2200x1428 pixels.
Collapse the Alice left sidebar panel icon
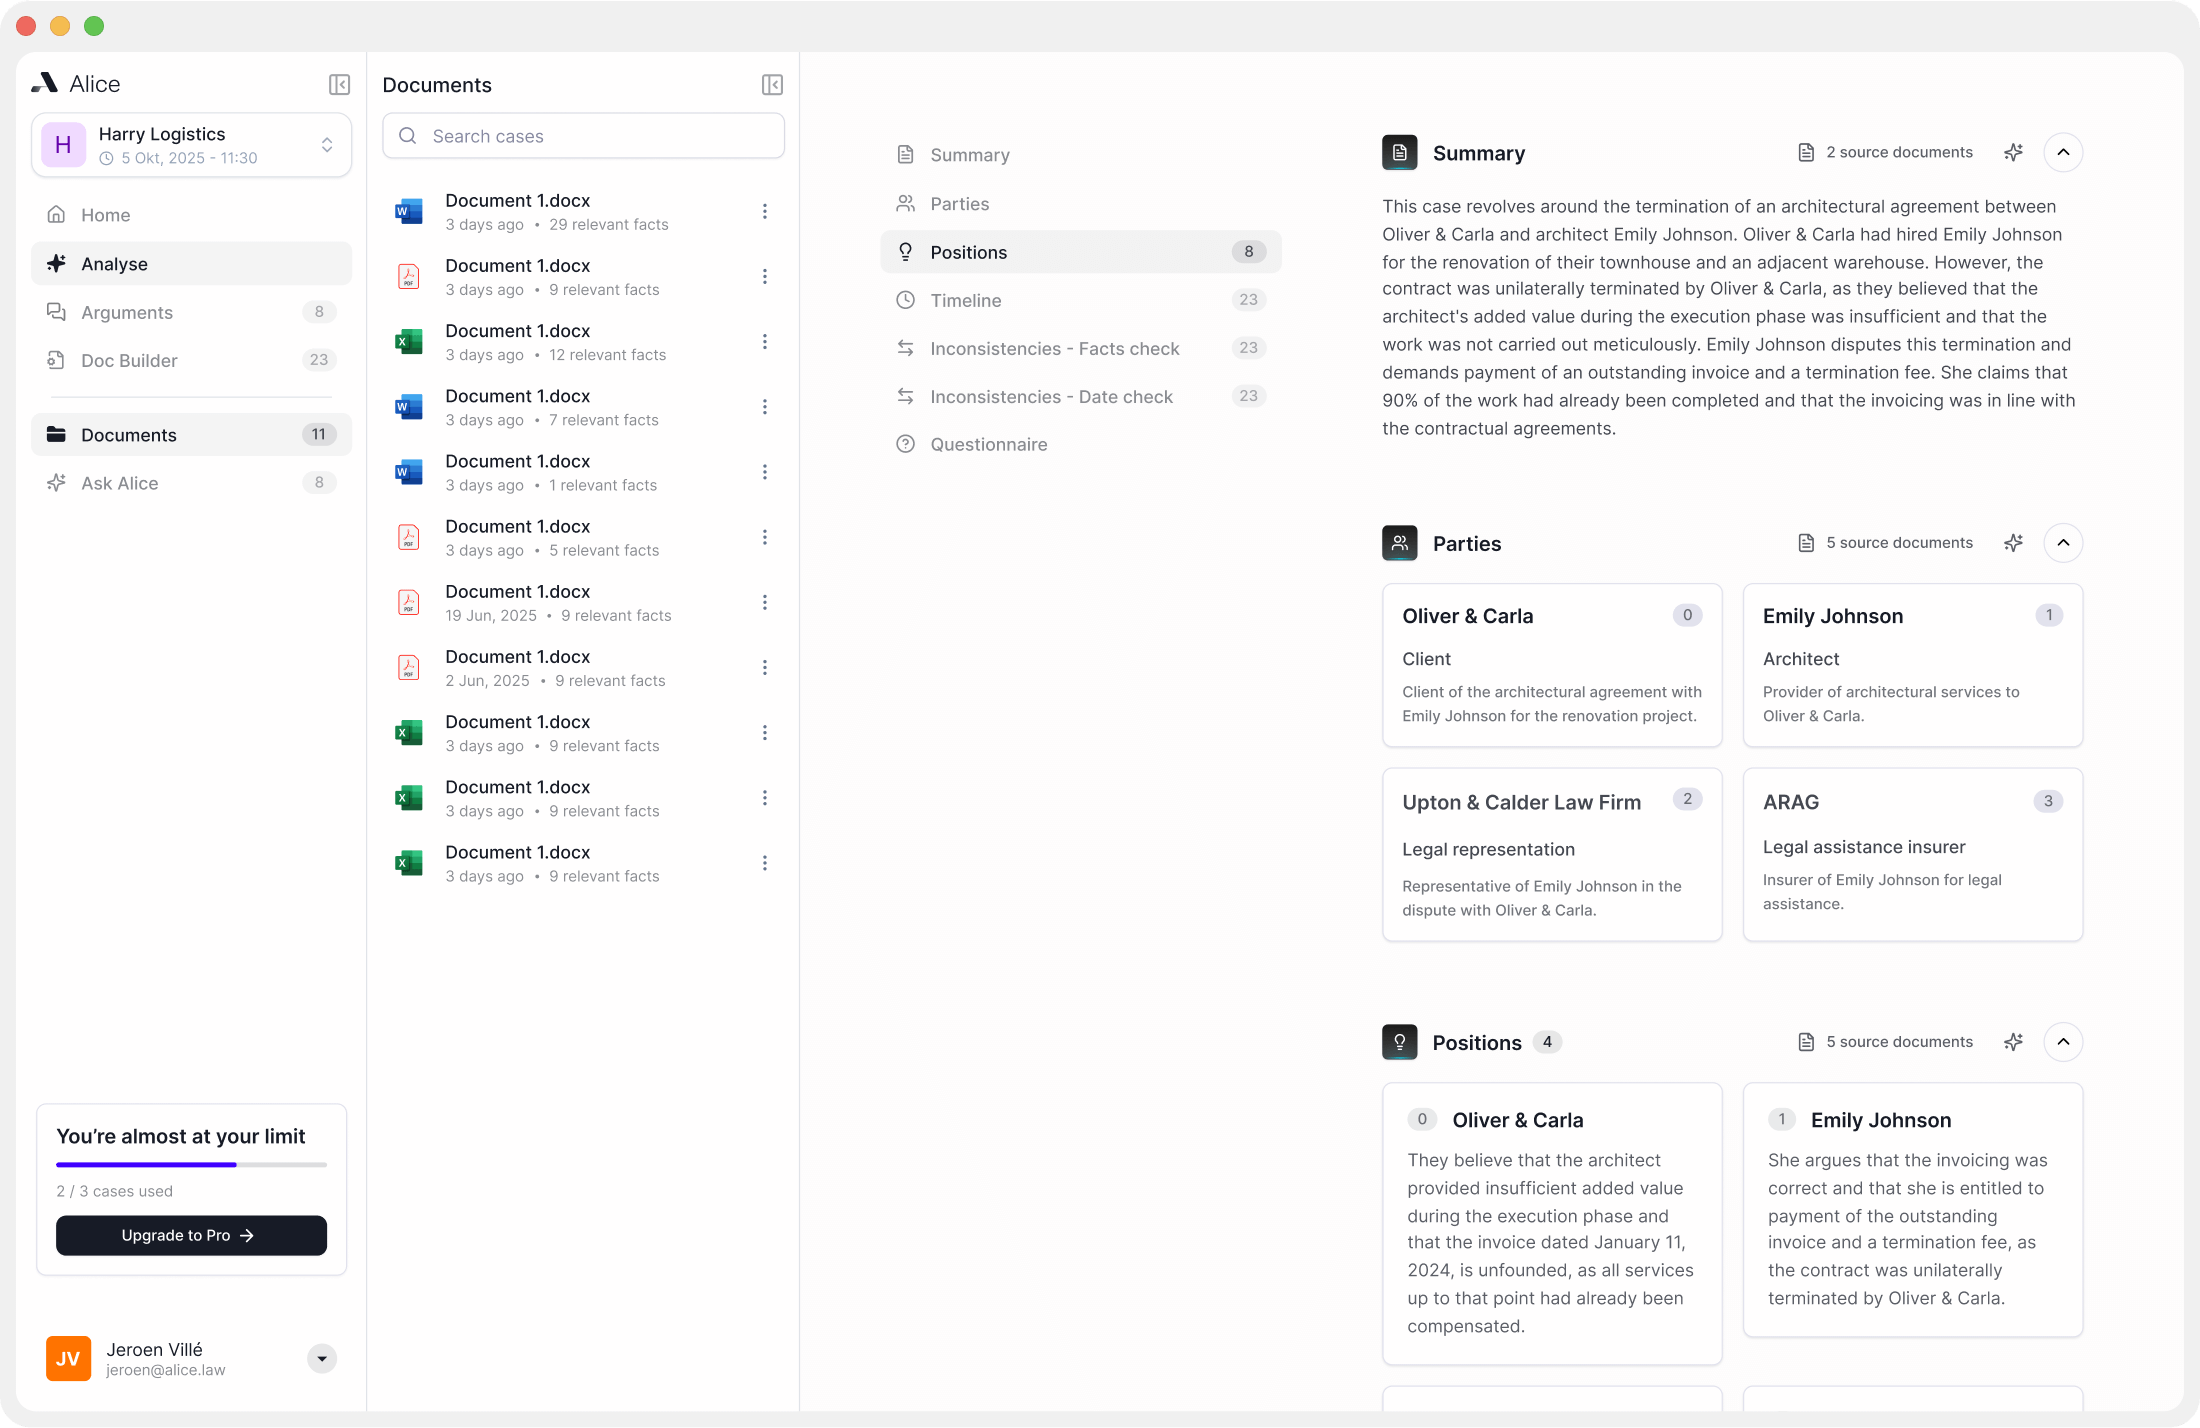point(339,85)
